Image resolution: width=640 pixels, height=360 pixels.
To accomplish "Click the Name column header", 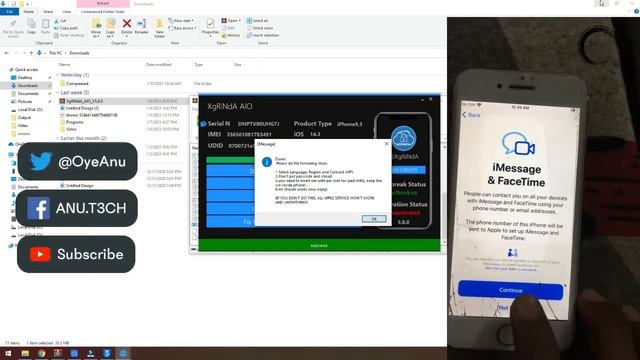I will click(x=64, y=64).
